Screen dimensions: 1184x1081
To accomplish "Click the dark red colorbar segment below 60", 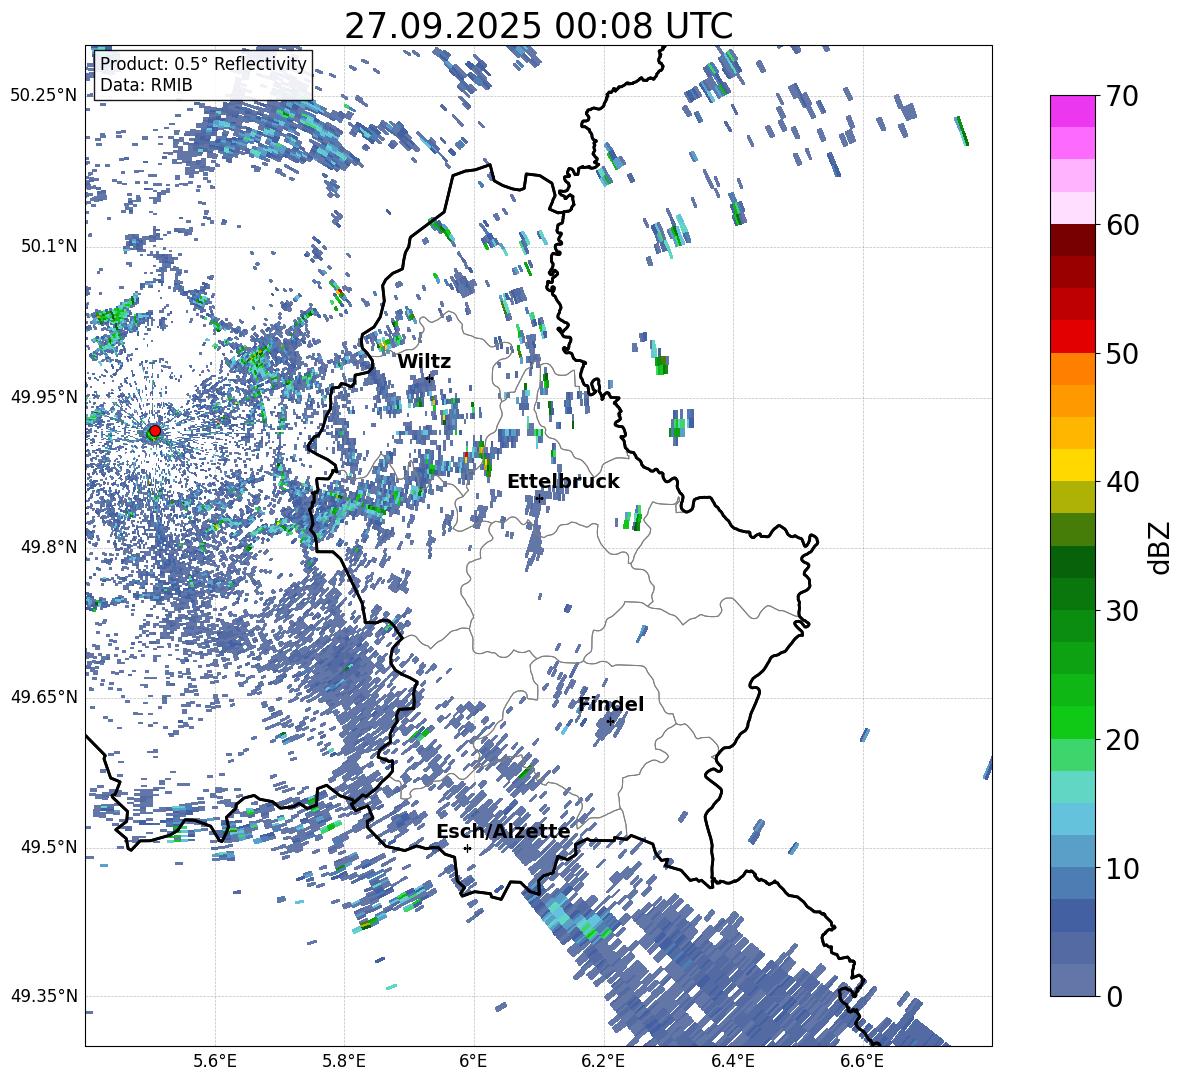I will [1072, 240].
